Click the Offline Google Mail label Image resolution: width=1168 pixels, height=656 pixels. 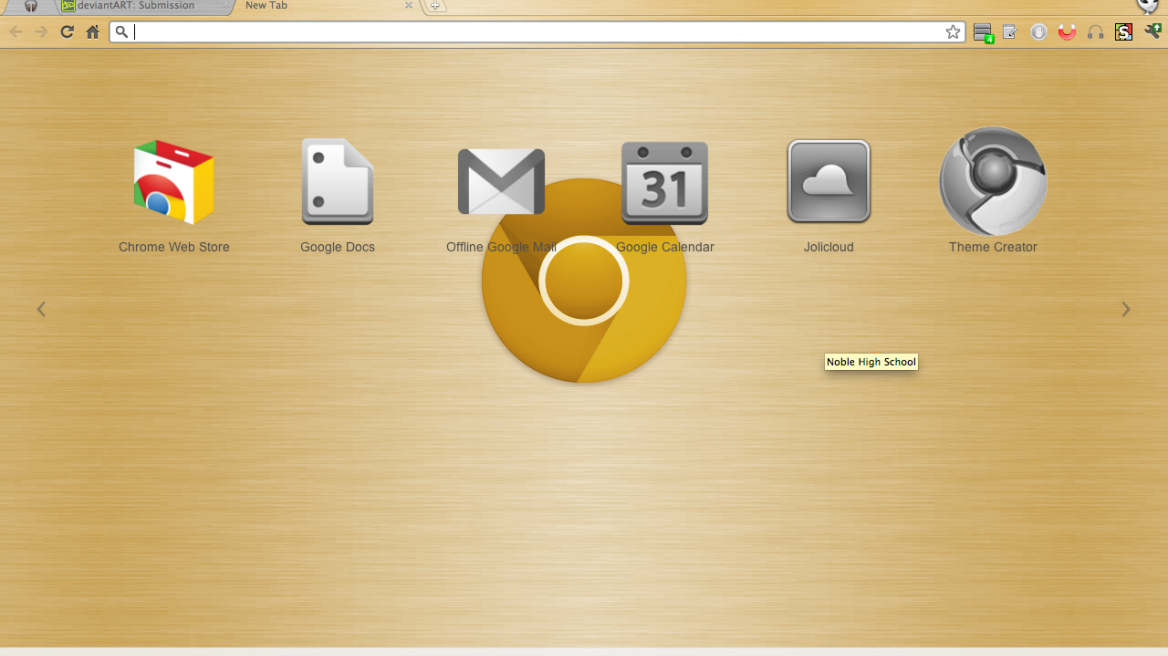tap(501, 247)
